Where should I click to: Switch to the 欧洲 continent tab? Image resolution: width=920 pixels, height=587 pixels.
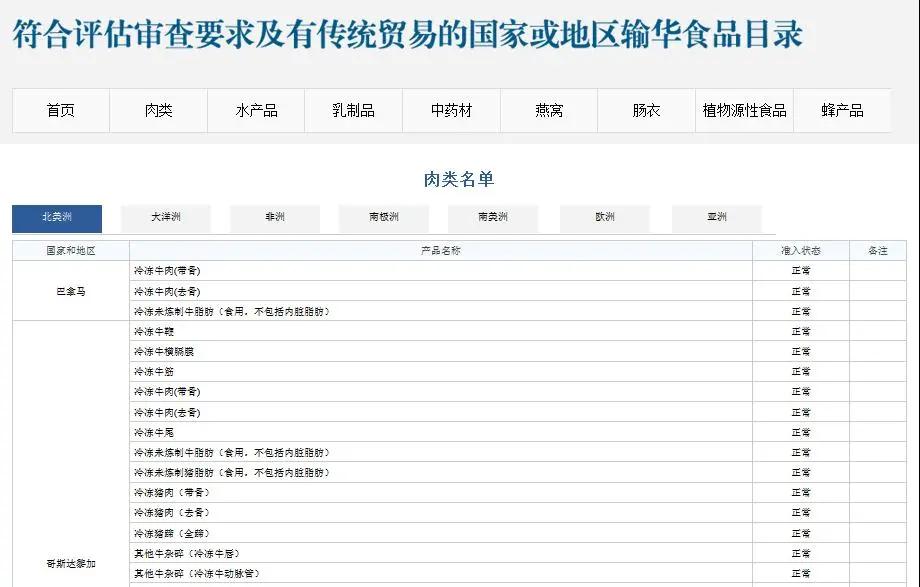(x=605, y=217)
